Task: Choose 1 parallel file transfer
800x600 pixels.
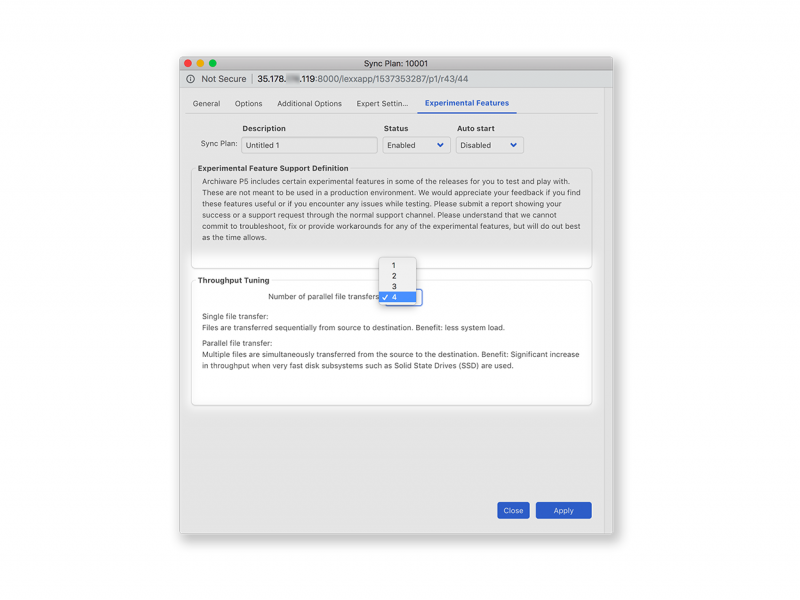Action: [x=397, y=265]
